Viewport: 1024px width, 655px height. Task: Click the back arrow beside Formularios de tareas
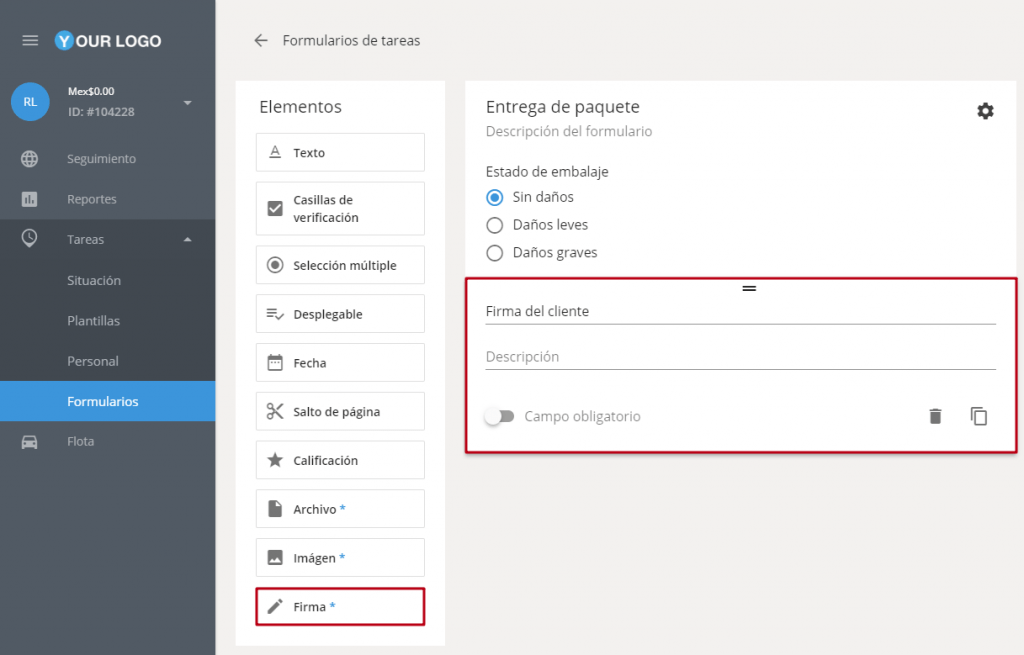261,41
